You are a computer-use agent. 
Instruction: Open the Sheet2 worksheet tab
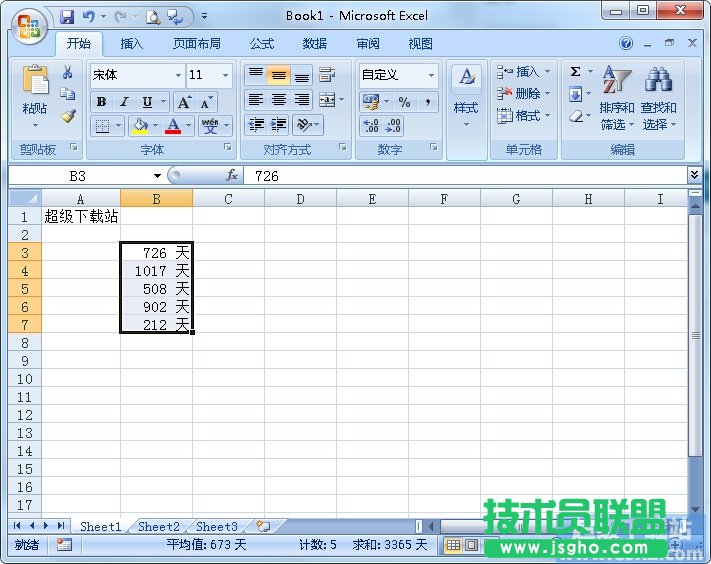(159, 526)
